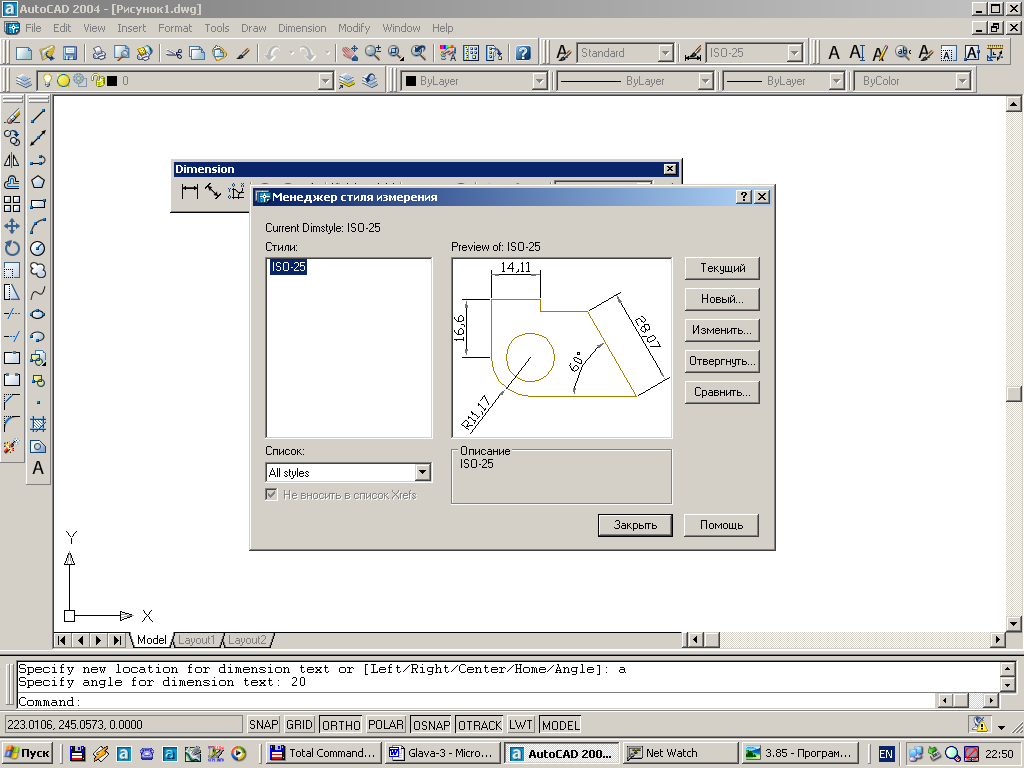Open the Пуск start button
This screenshot has height=768, width=1024.
coord(27,753)
